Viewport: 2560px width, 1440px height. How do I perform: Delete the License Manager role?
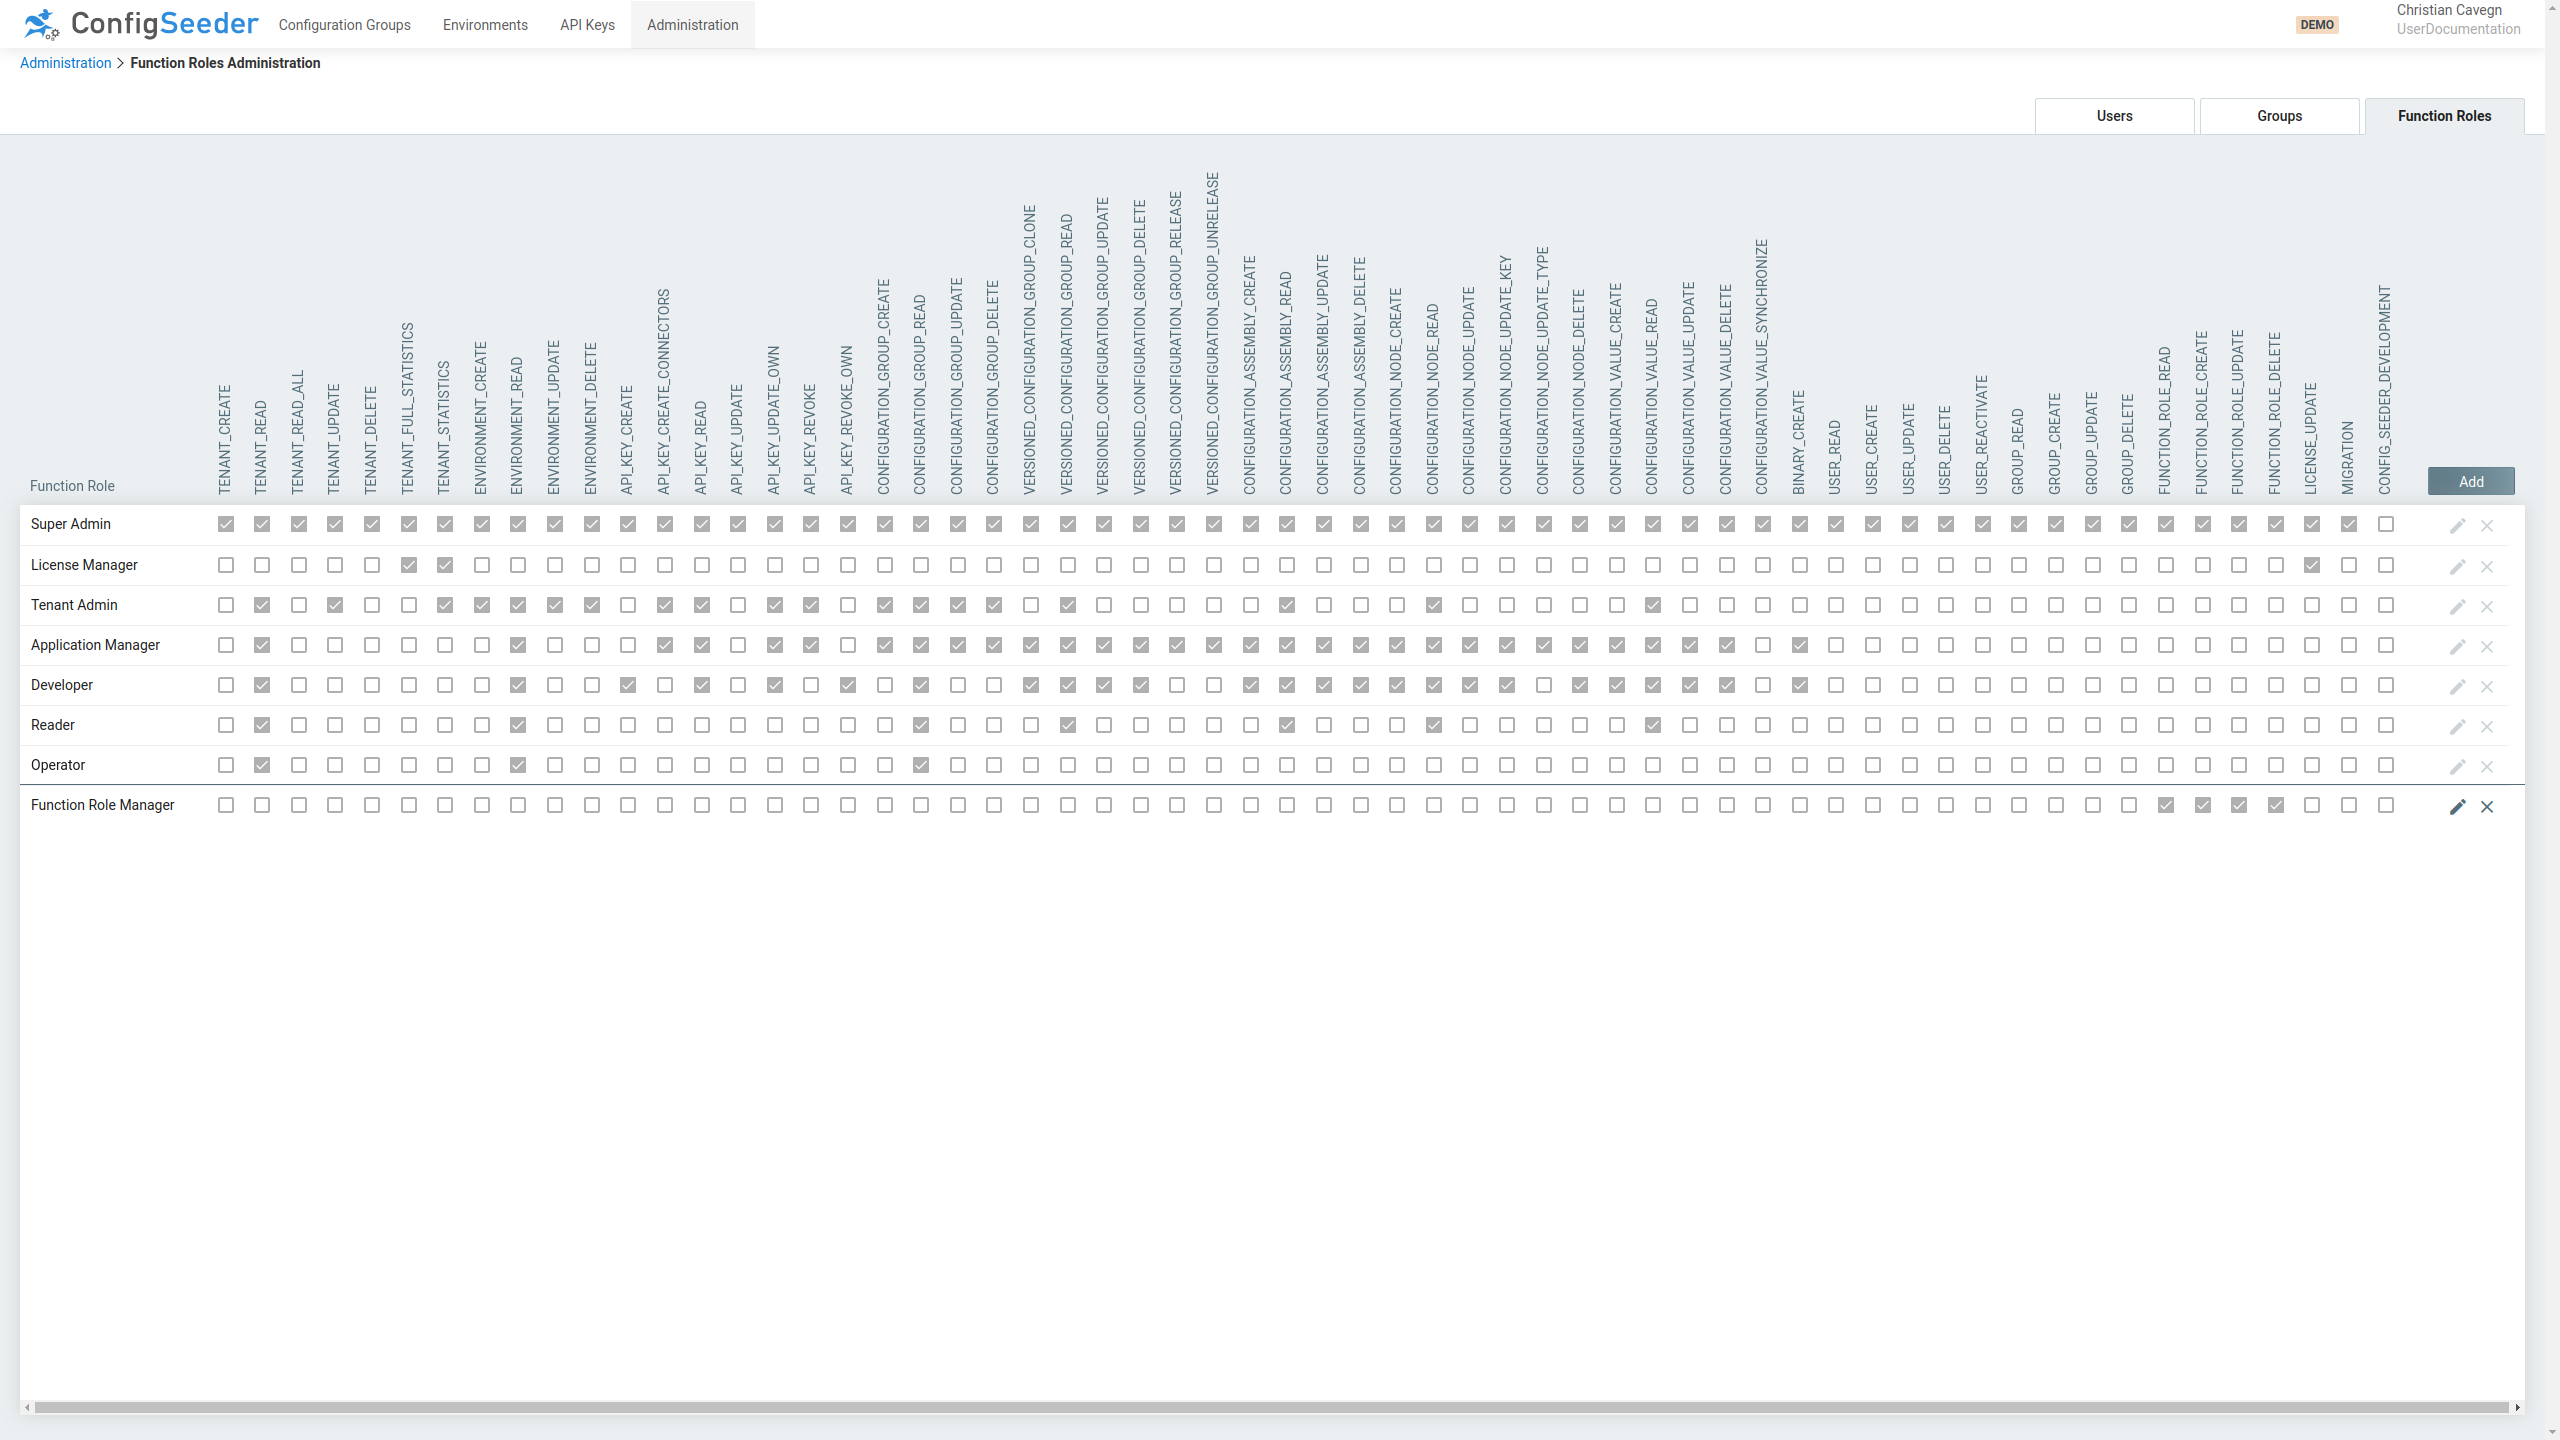tap(2487, 566)
